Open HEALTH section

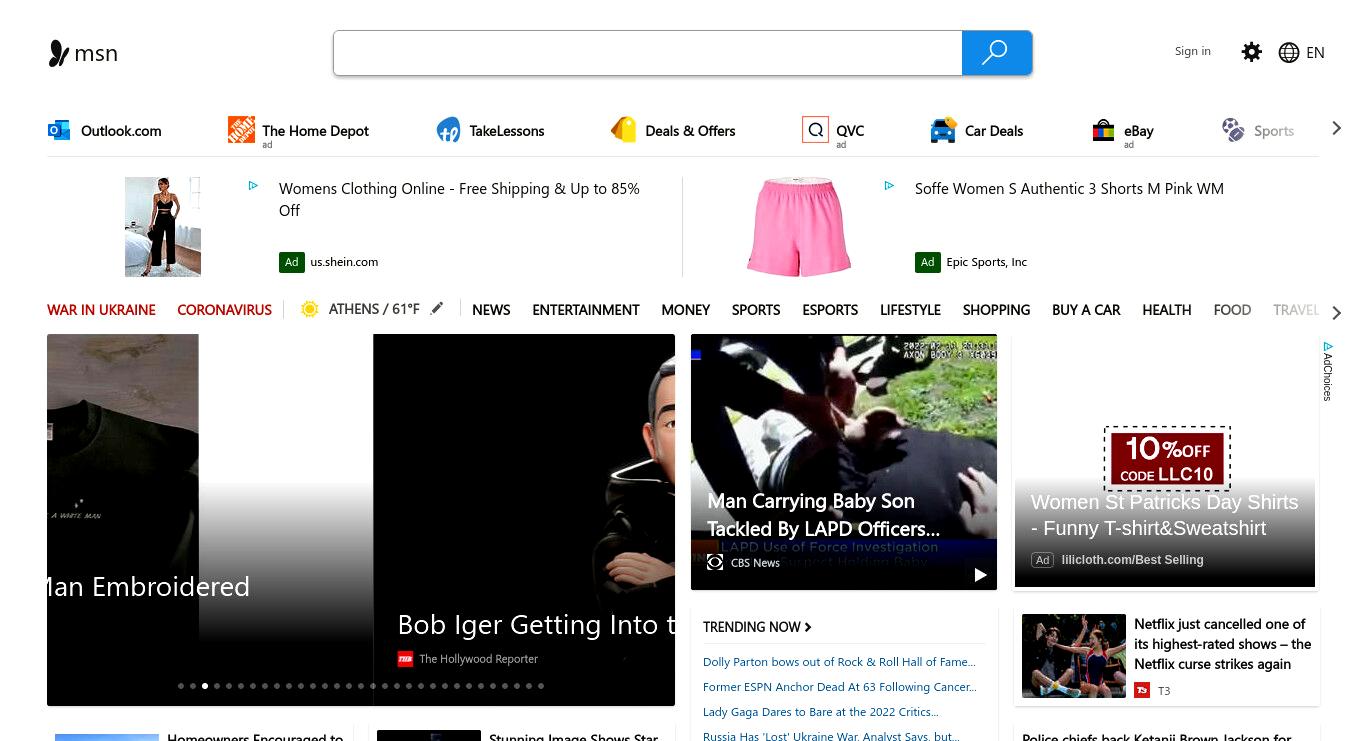pyautogui.click(x=1167, y=310)
